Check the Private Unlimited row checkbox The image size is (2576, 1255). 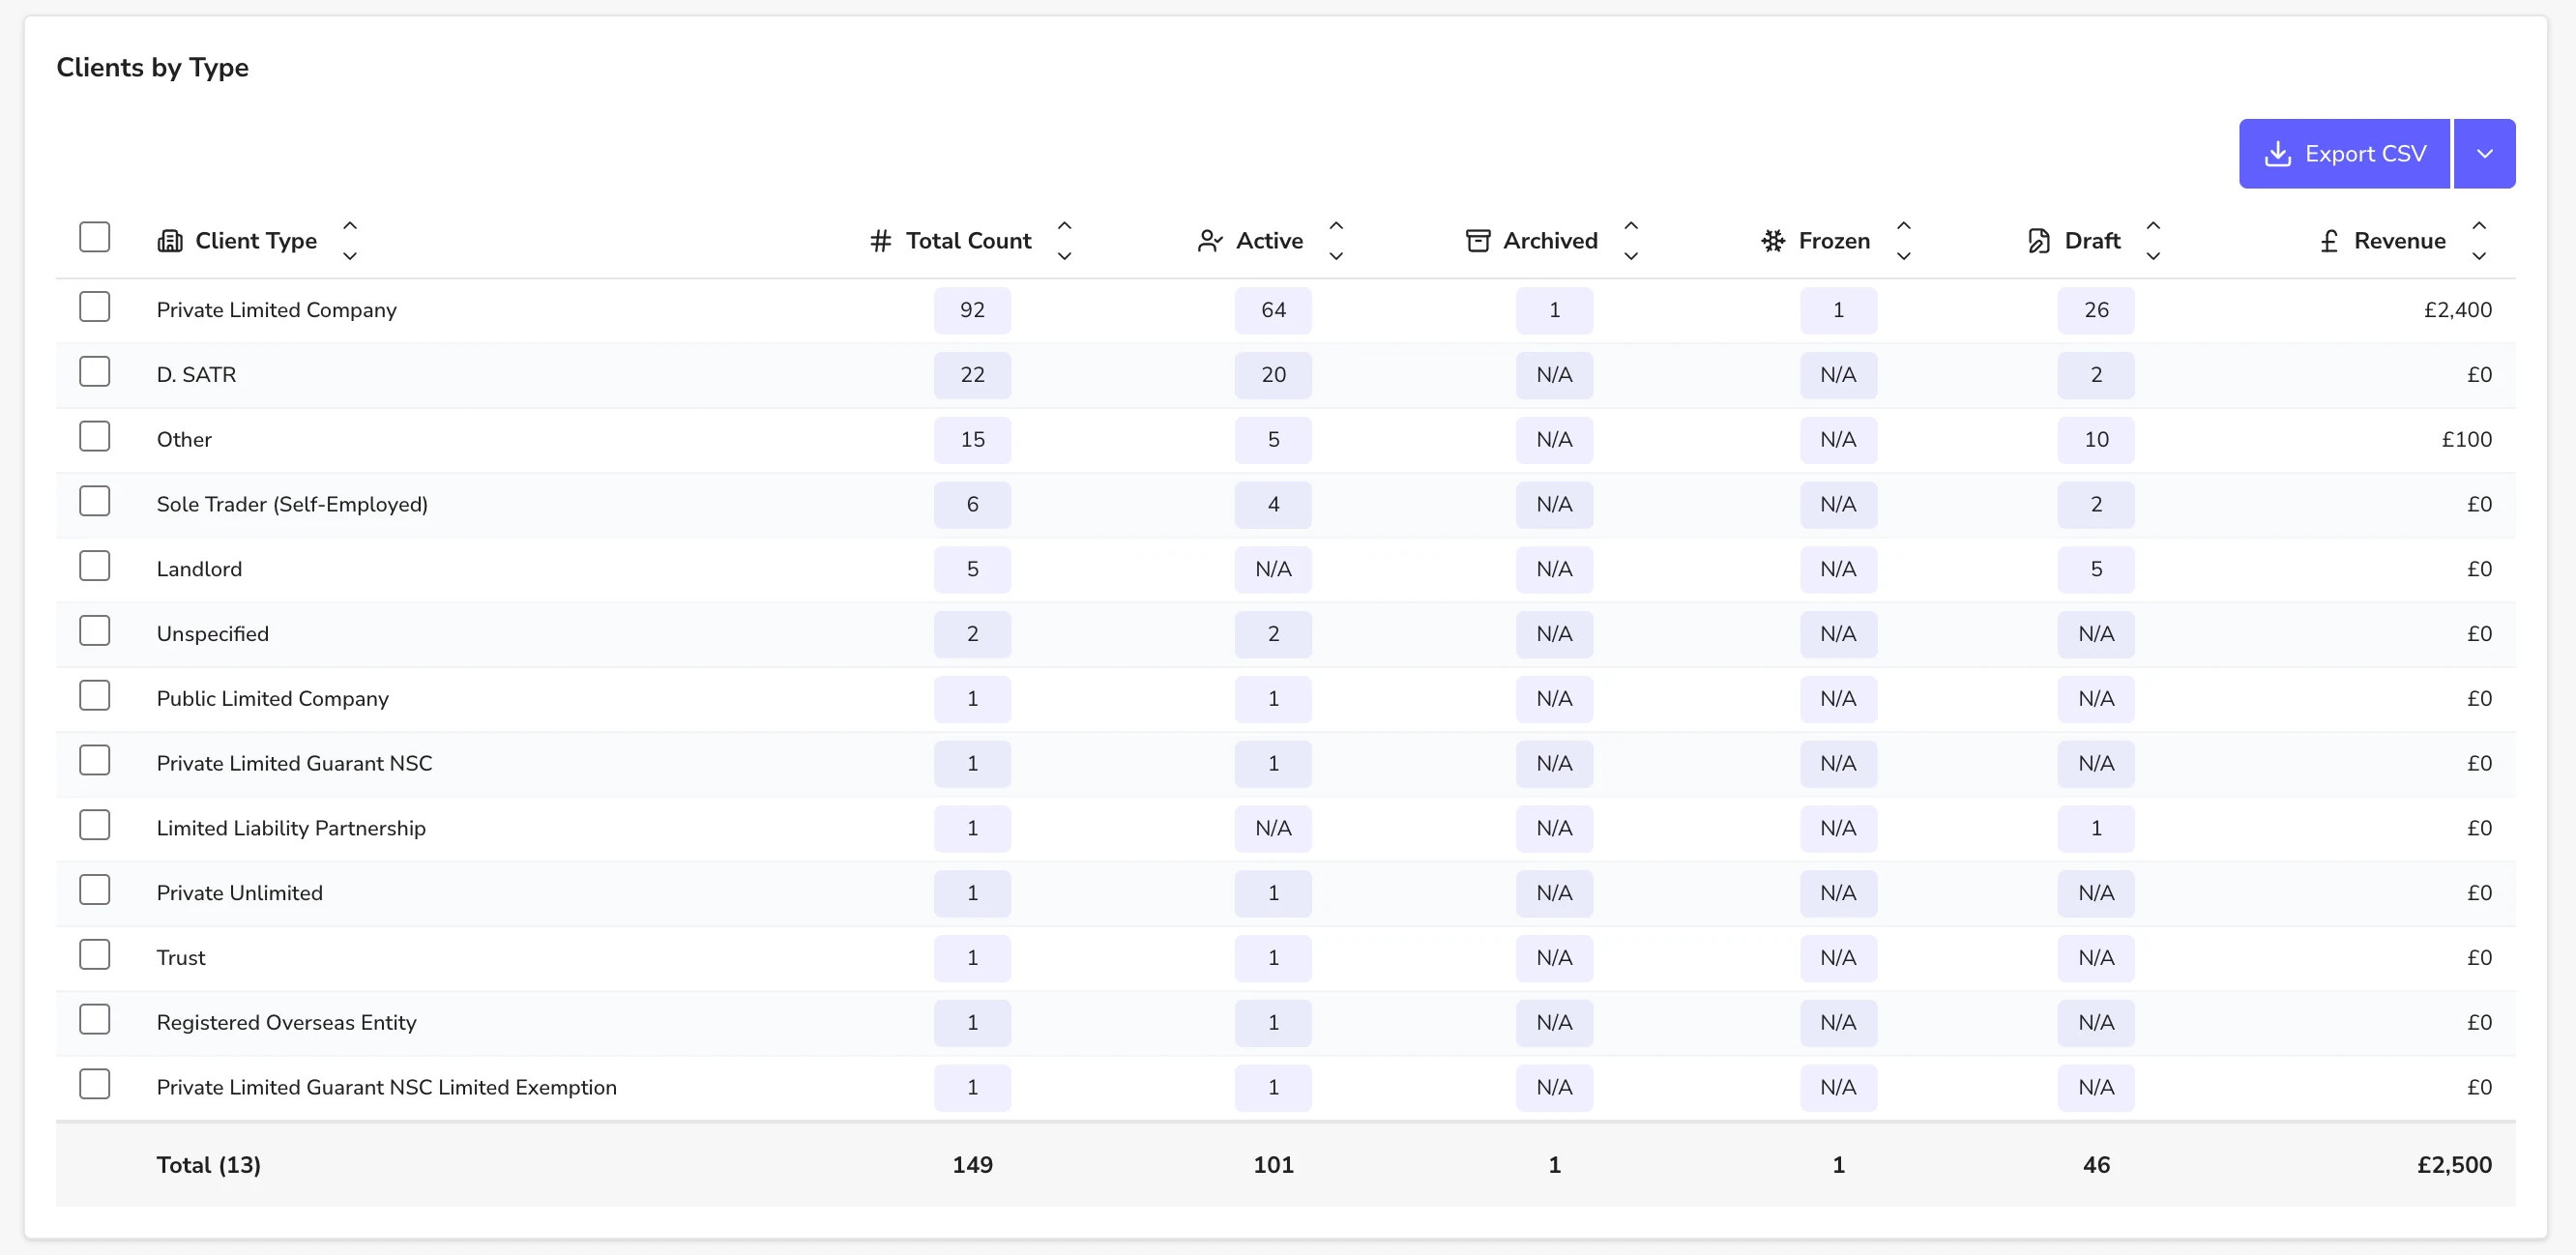(95, 890)
